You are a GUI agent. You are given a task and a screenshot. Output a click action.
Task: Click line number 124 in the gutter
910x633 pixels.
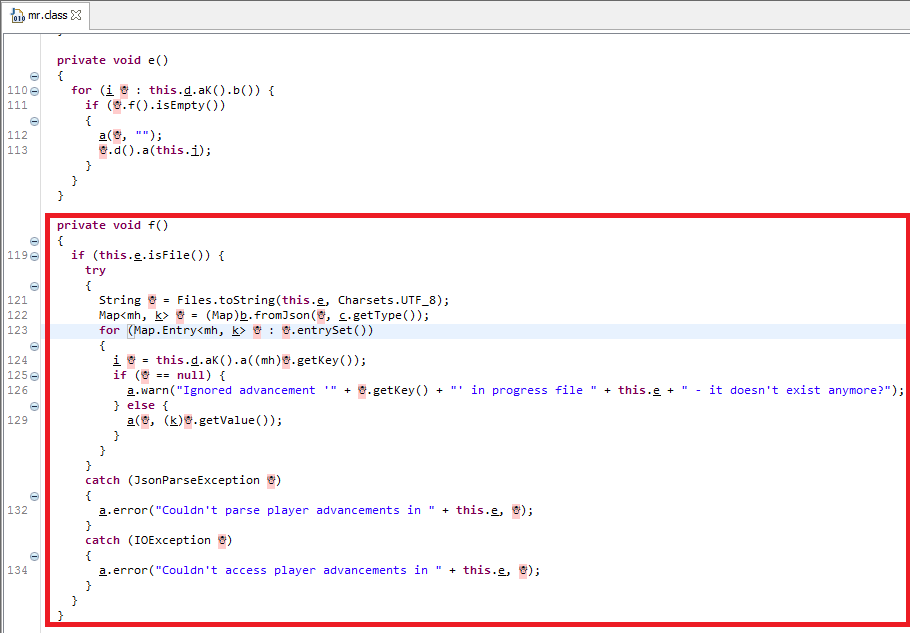tap(17, 360)
